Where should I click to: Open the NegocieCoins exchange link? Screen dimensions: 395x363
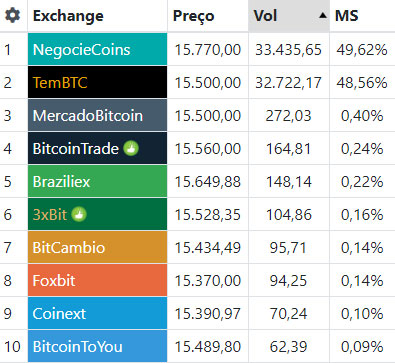click(x=81, y=50)
